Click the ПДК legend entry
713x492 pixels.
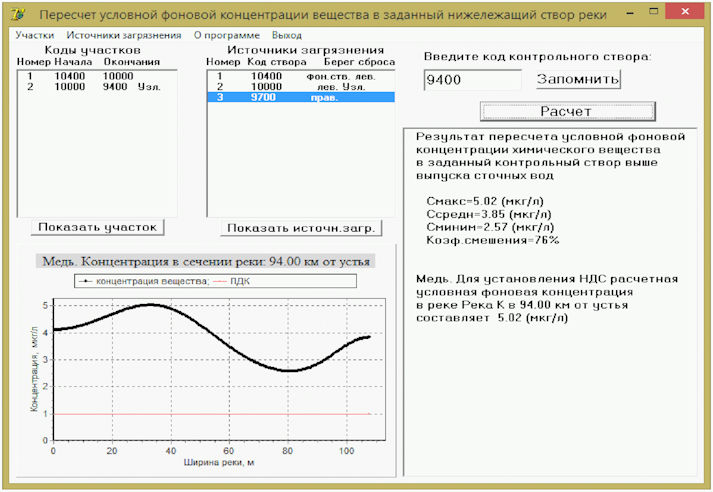[x=231, y=281]
